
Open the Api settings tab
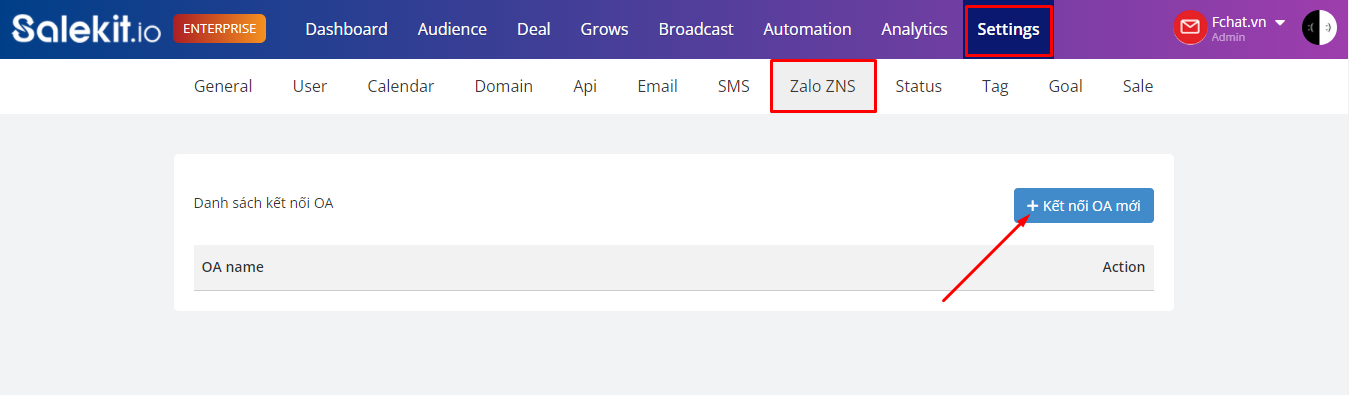click(x=585, y=86)
